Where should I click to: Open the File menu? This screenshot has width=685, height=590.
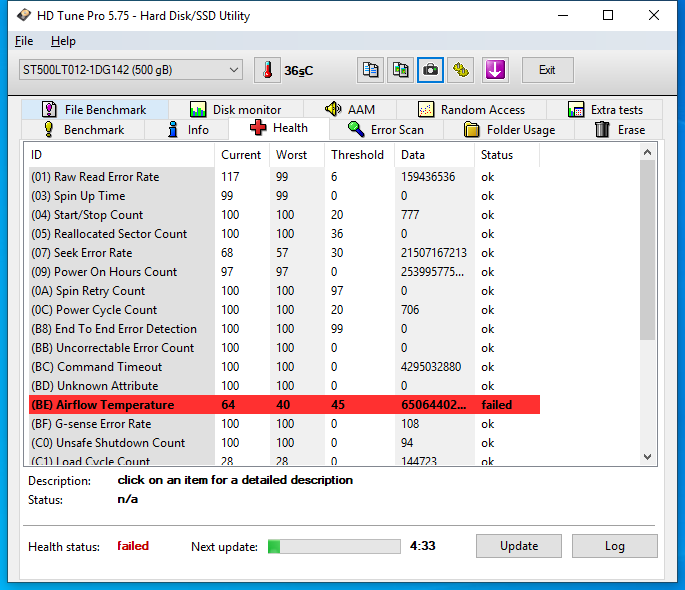point(24,41)
